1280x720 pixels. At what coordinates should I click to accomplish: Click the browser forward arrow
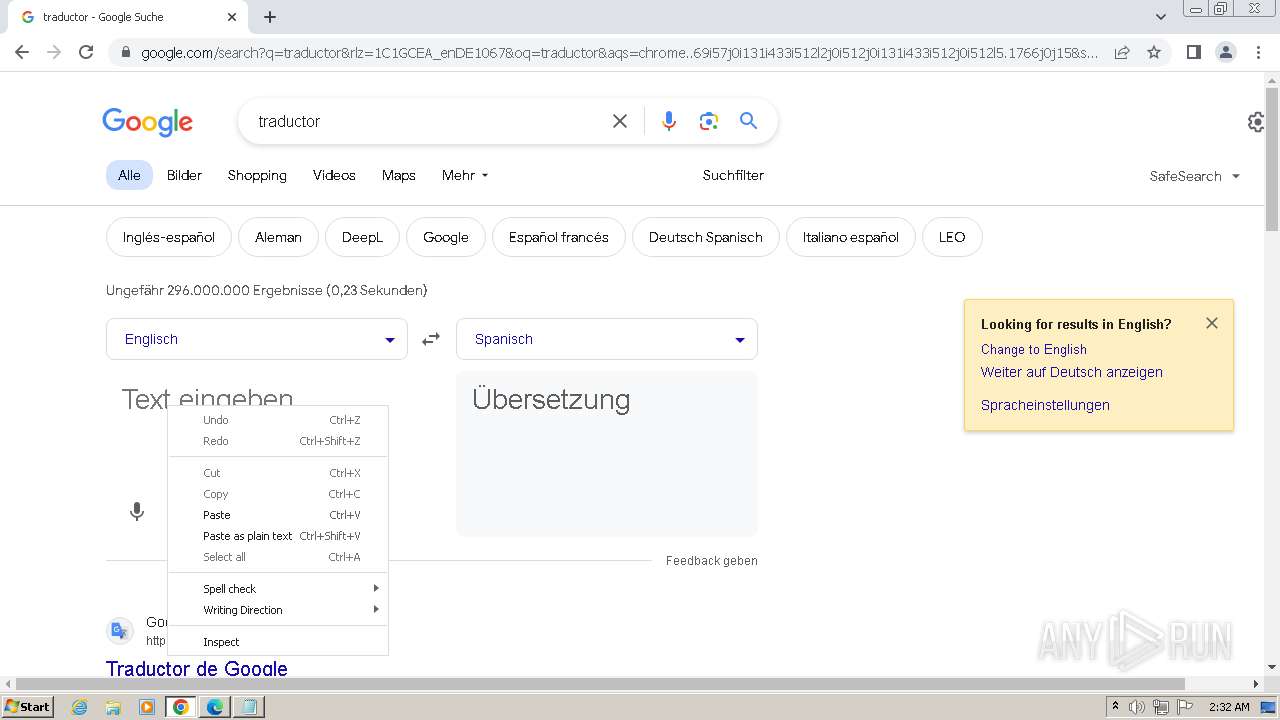click(54, 52)
